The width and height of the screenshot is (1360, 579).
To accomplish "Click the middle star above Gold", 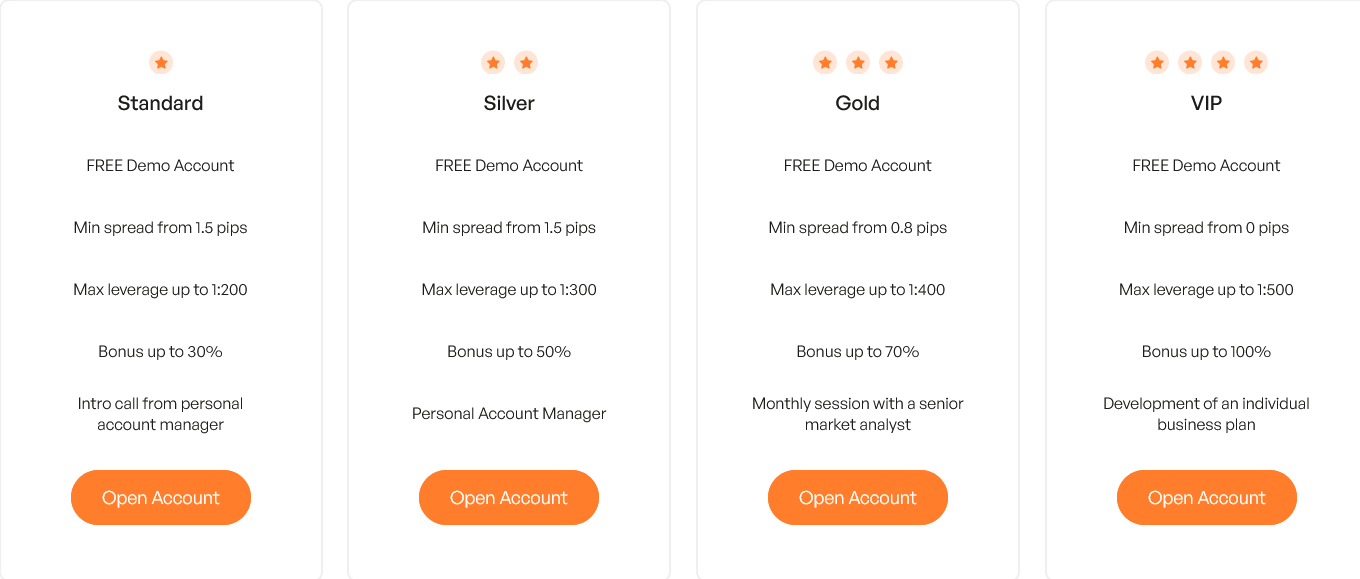I will 858,63.
